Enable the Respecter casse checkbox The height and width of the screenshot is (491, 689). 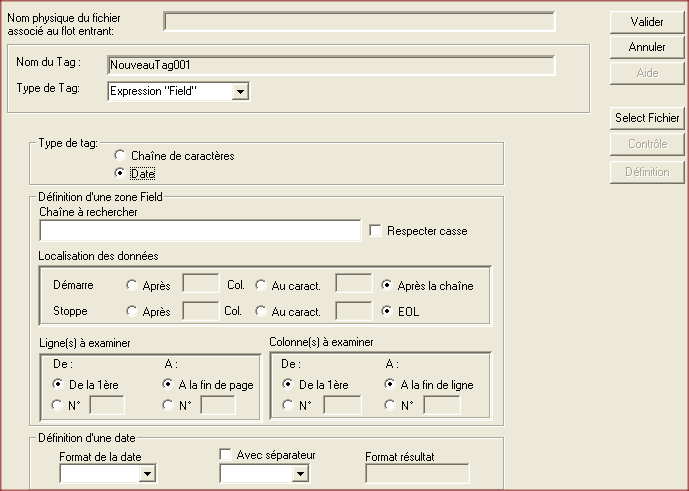tap(376, 231)
